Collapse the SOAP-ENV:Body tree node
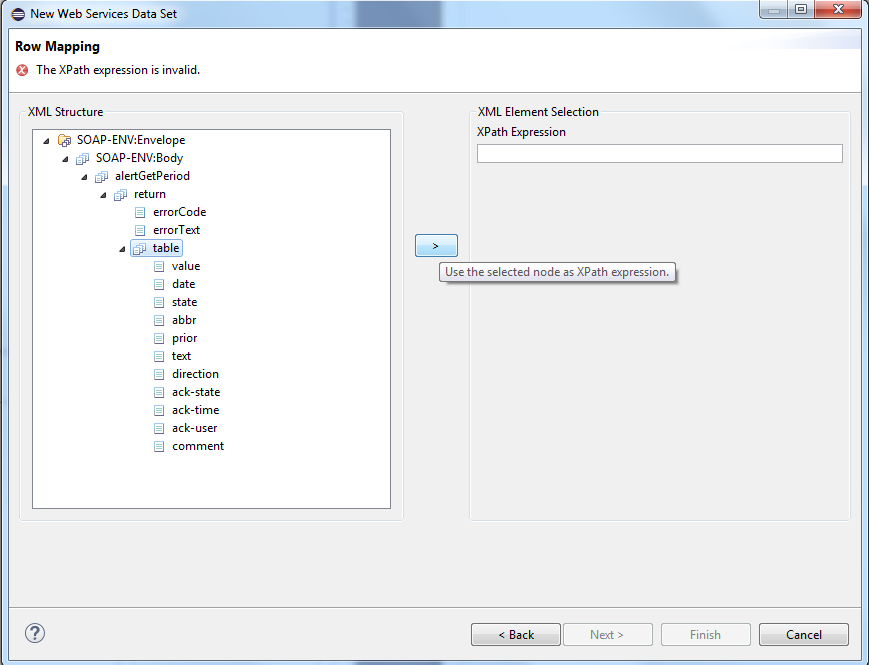Image resolution: width=869 pixels, height=665 pixels. (x=65, y=160)
